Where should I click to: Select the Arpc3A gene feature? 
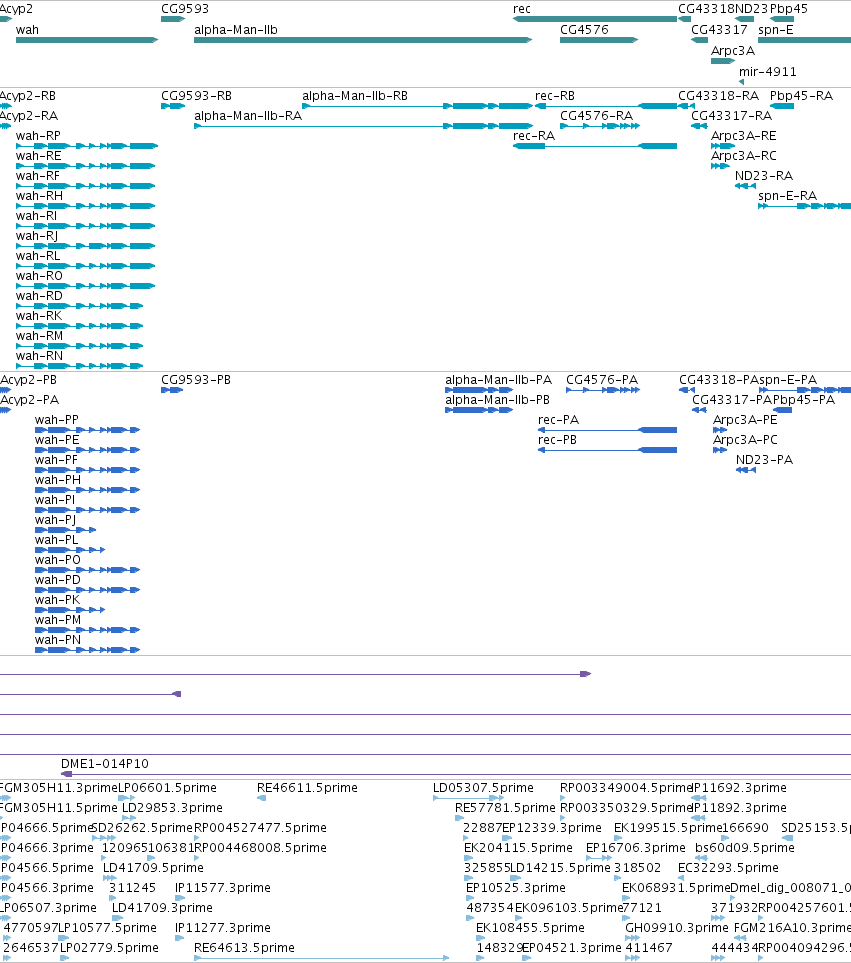[x=723, y=61]
